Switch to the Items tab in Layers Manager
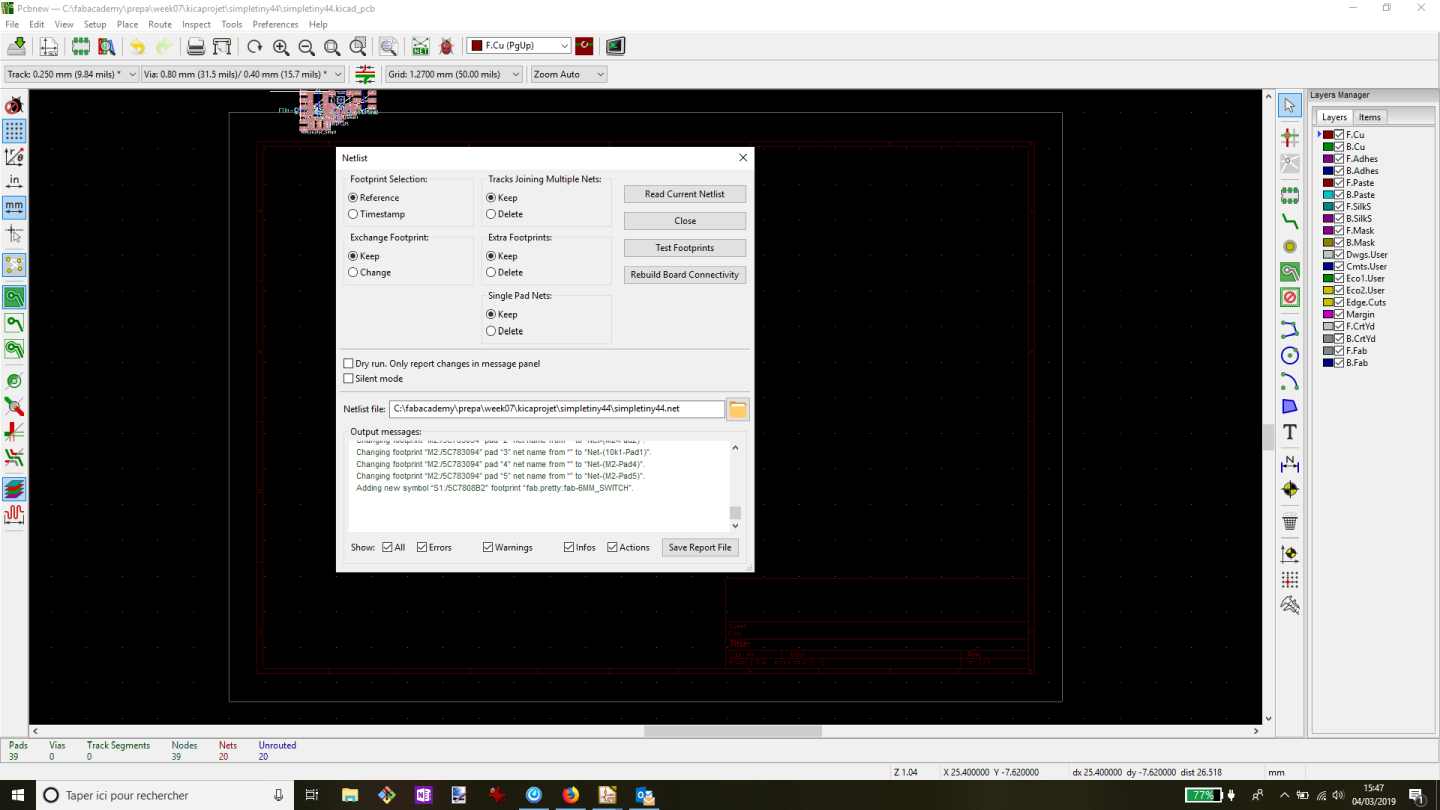This screenshot has width=1440, height=810. 1369,117
